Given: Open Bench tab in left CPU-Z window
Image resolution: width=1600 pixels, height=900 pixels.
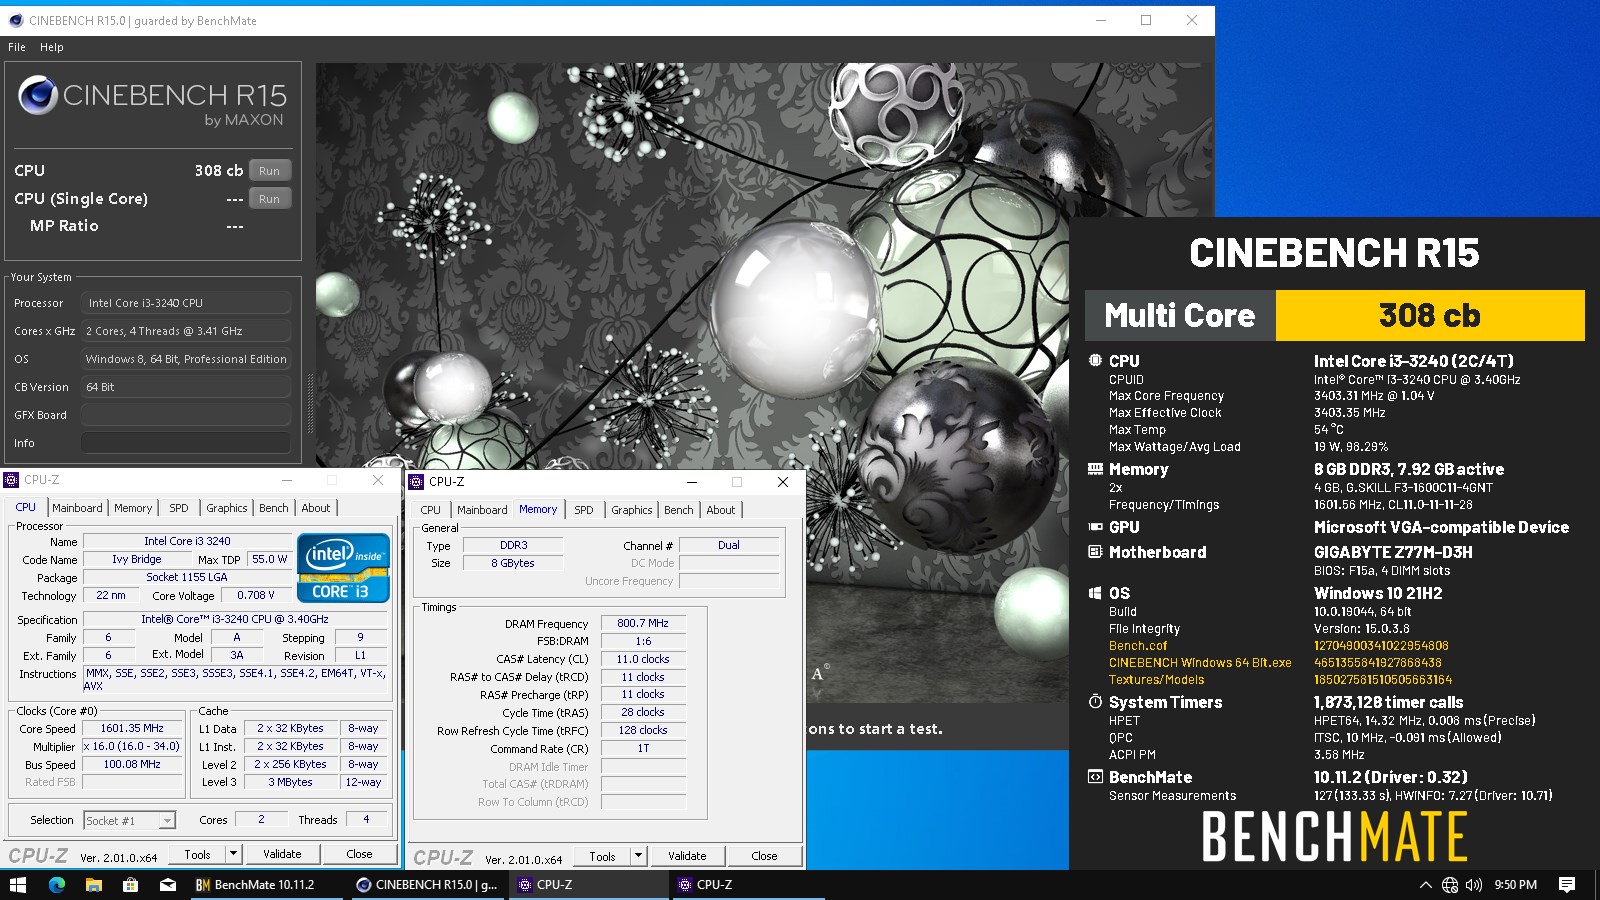Looking at the screenshot, I should tap(274, 508).
